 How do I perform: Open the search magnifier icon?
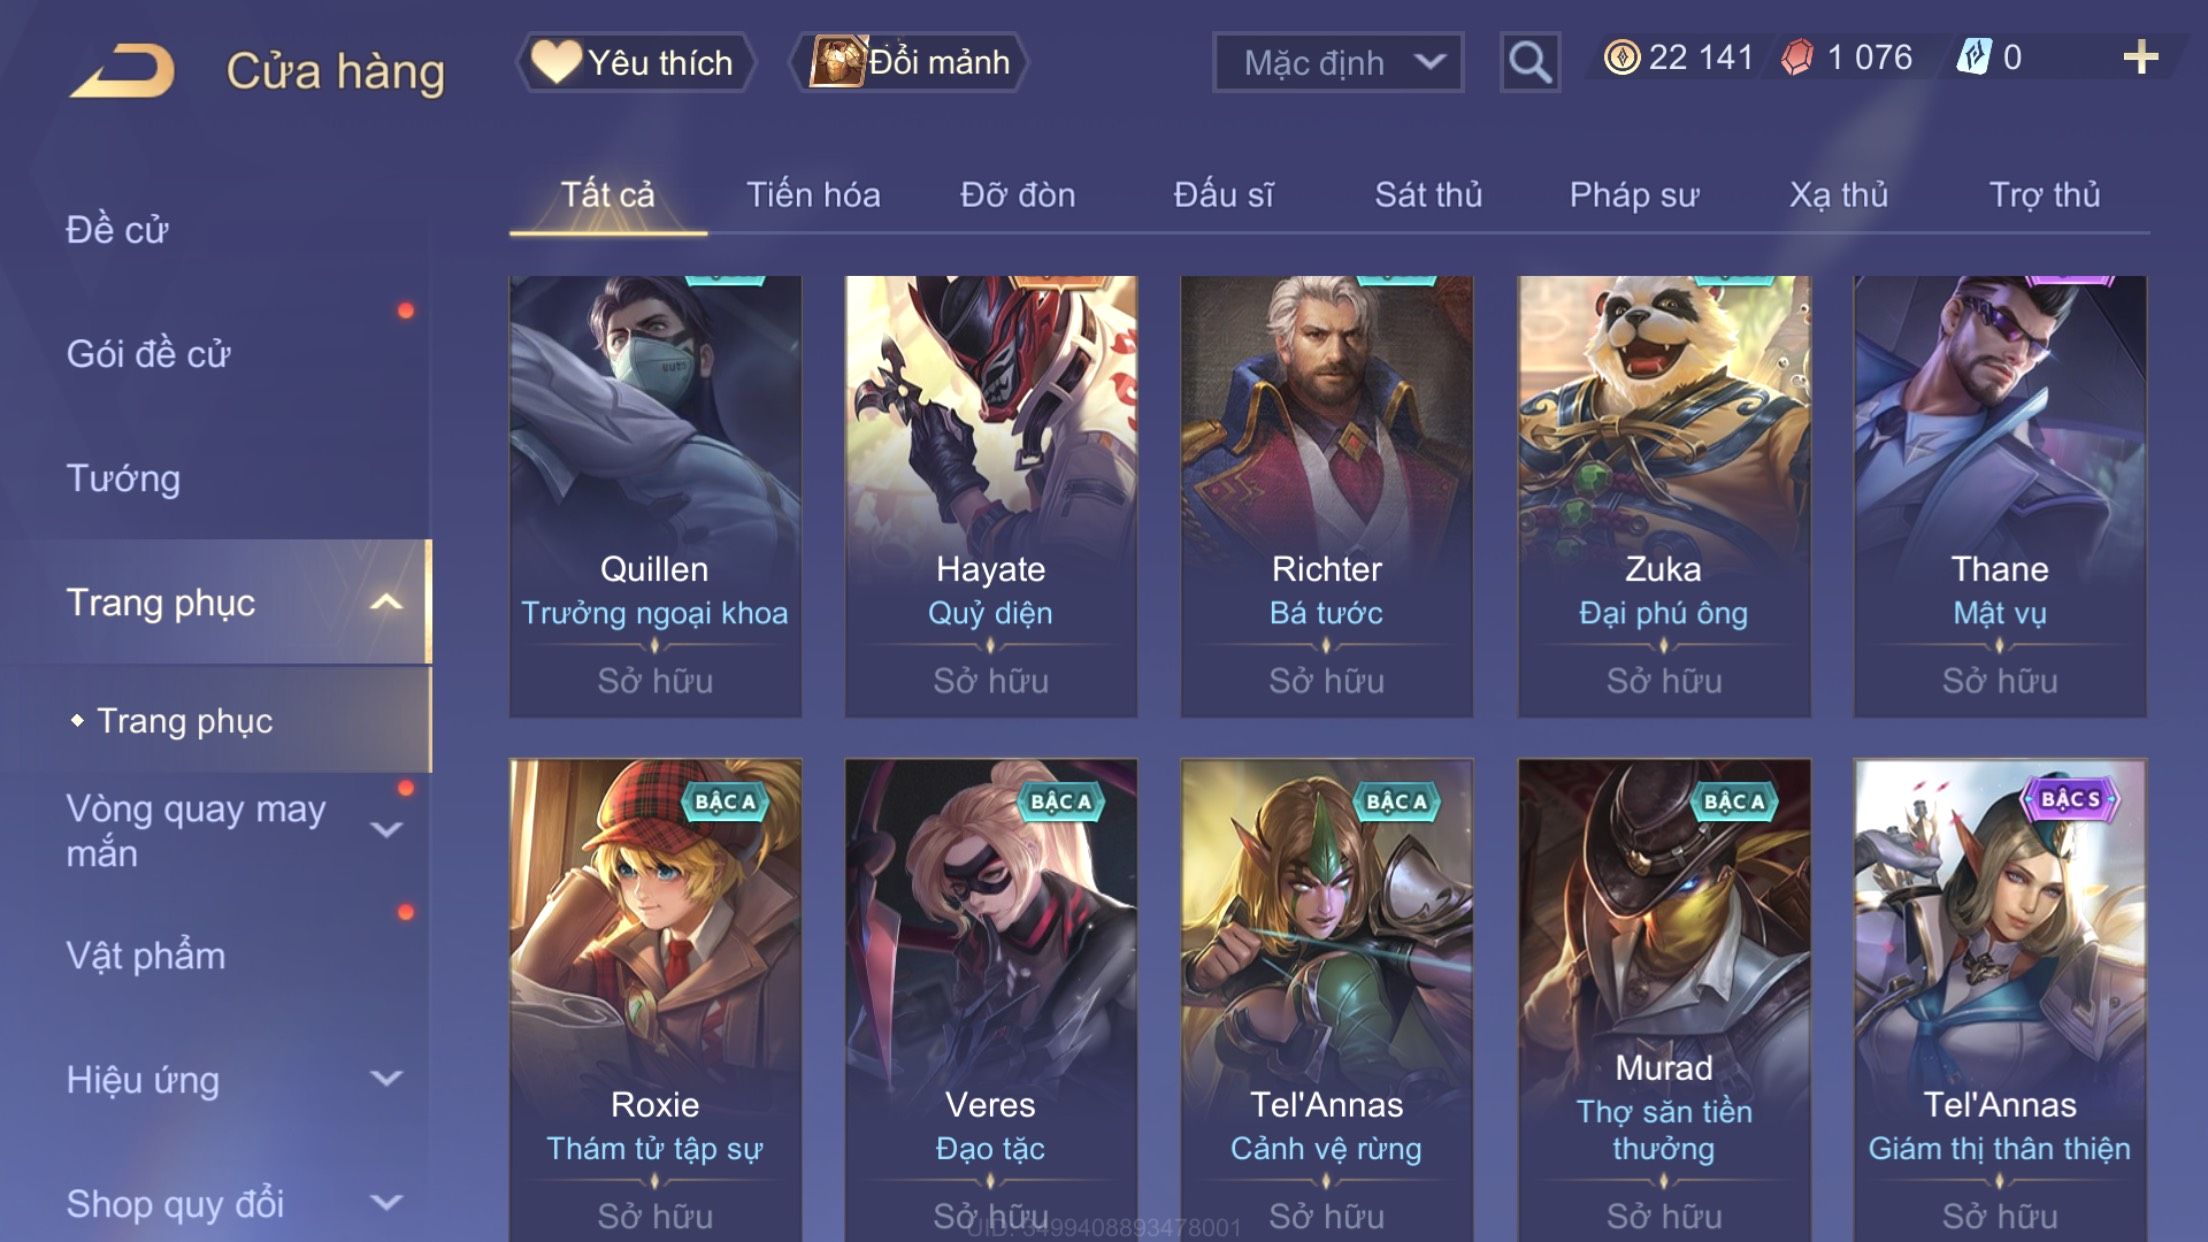click(x=1529, y=63)
